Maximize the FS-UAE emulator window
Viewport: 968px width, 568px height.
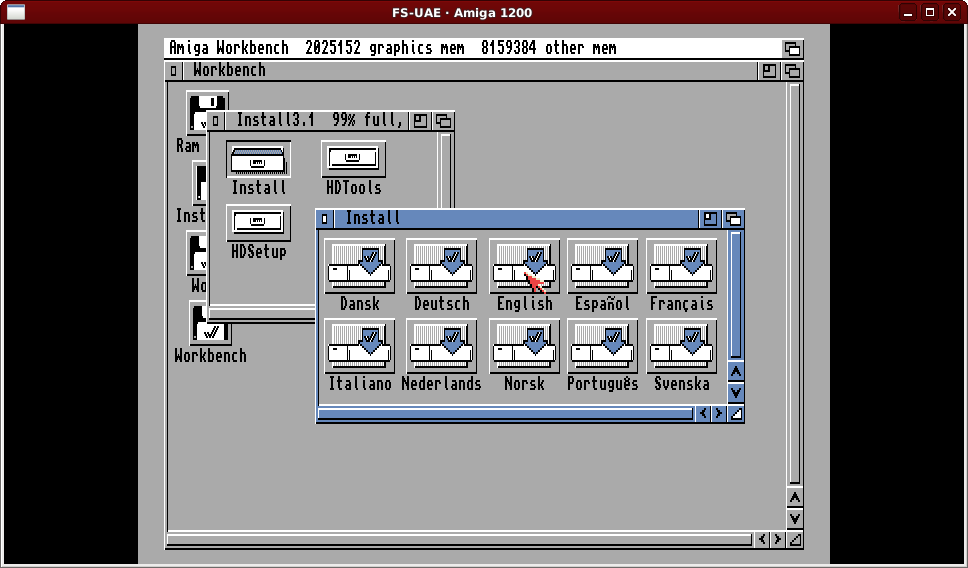coord(930,12)
